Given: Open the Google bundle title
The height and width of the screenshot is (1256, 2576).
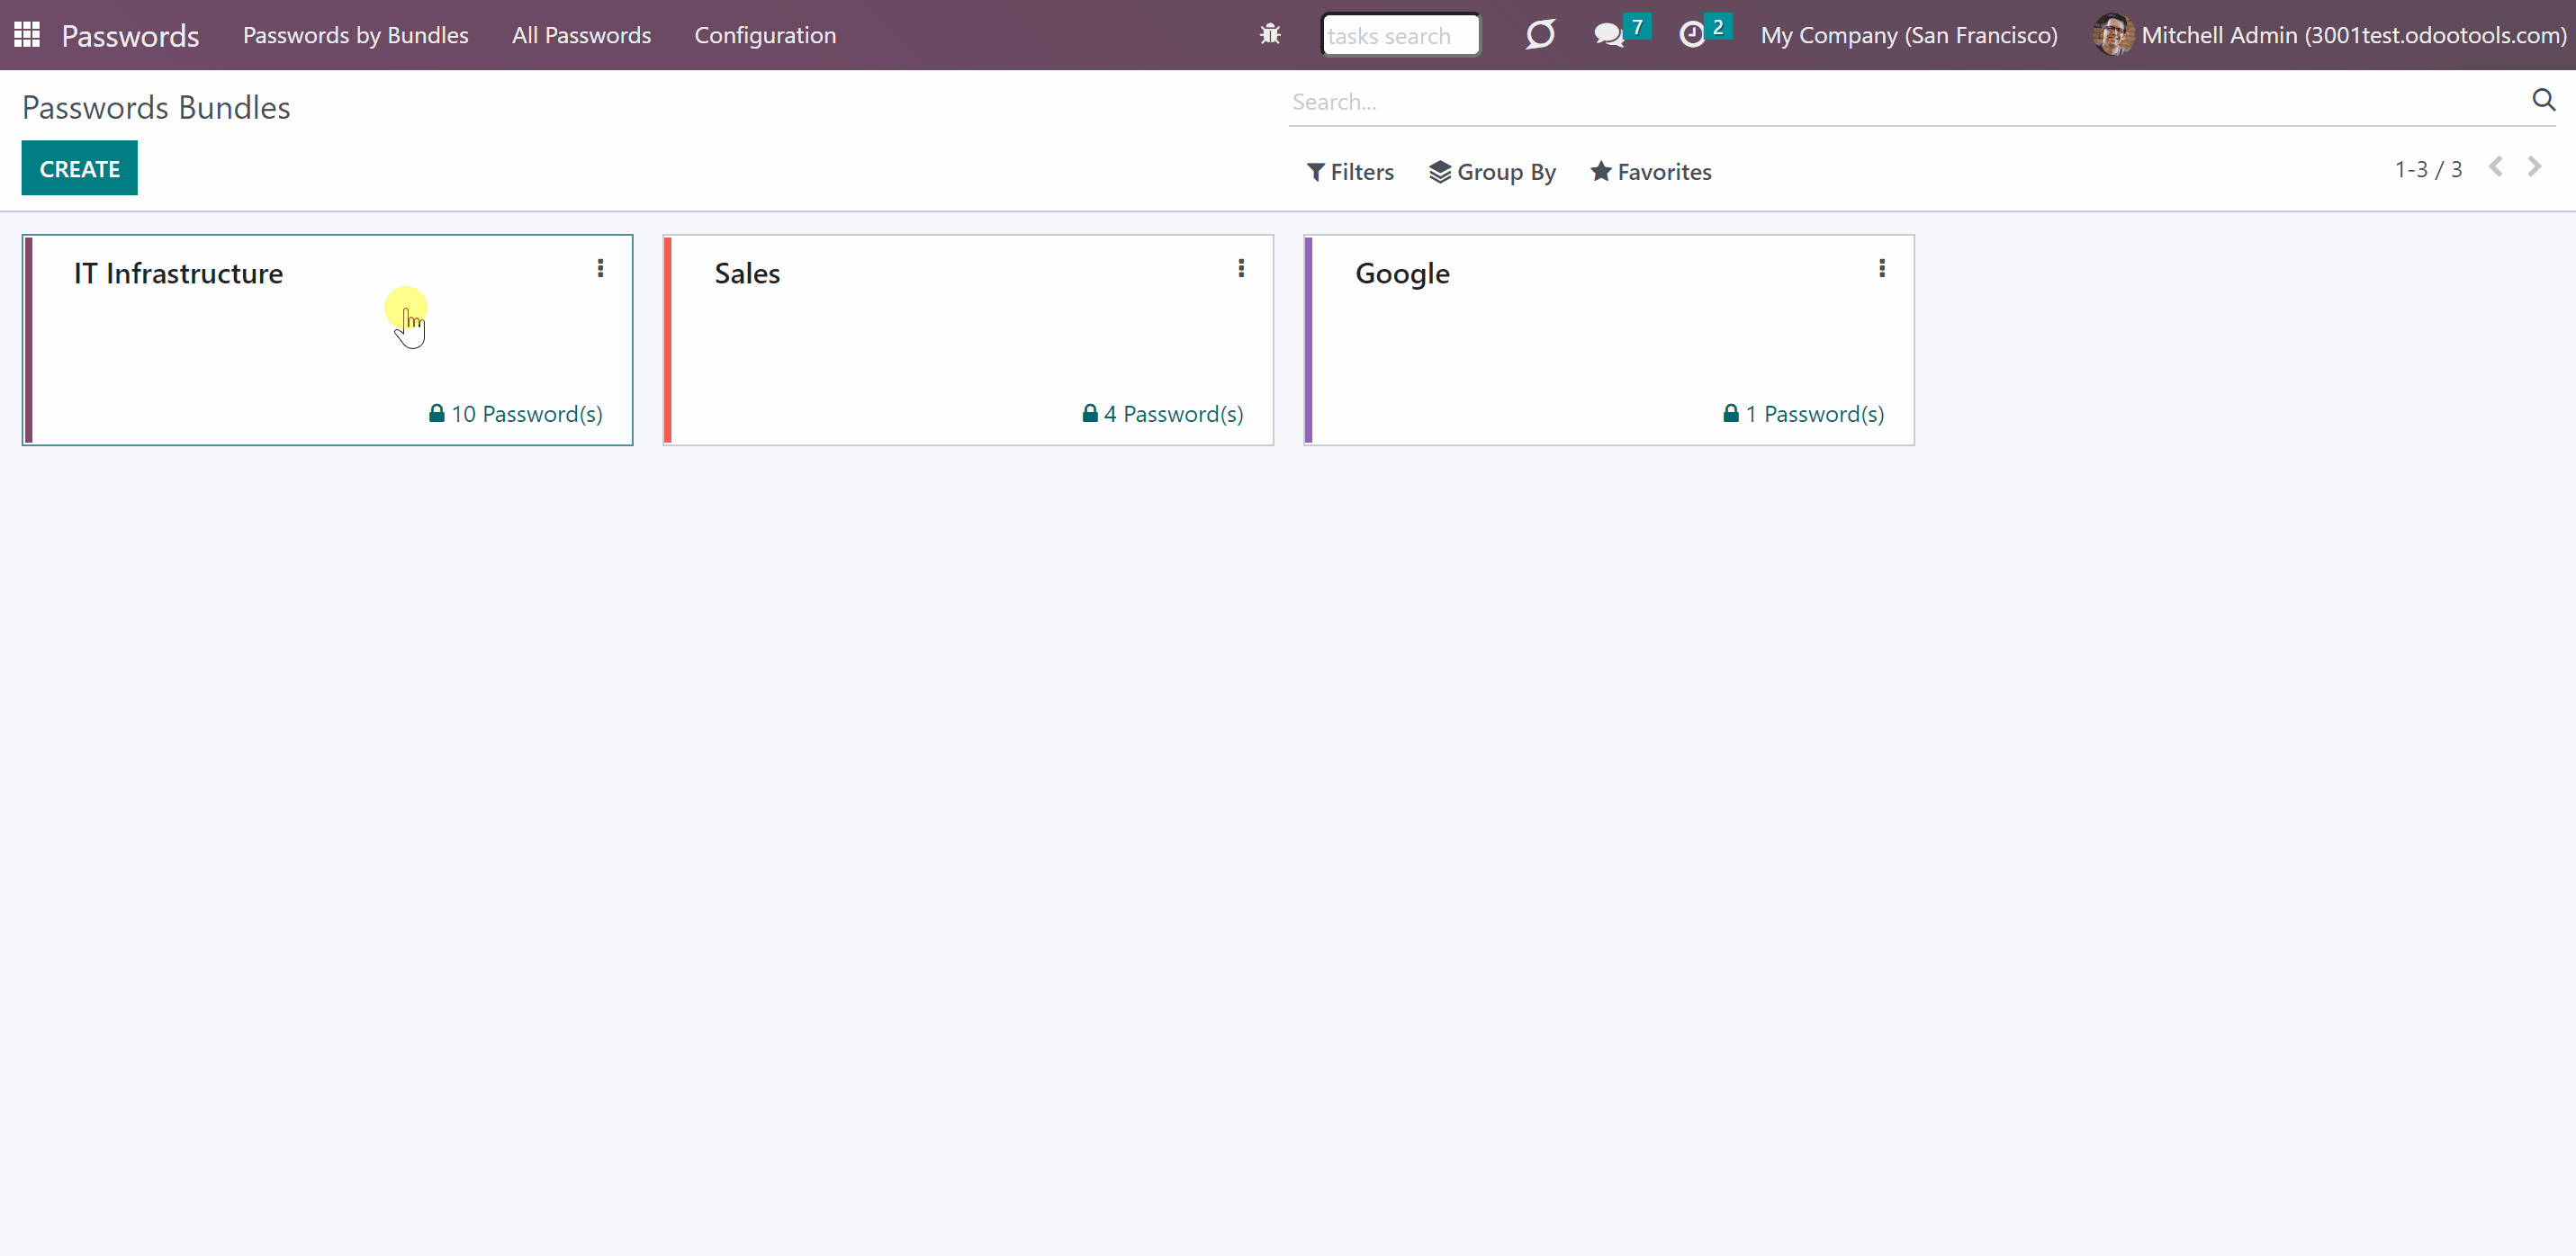Looking at the screenshot, I should click(1402, 274).
